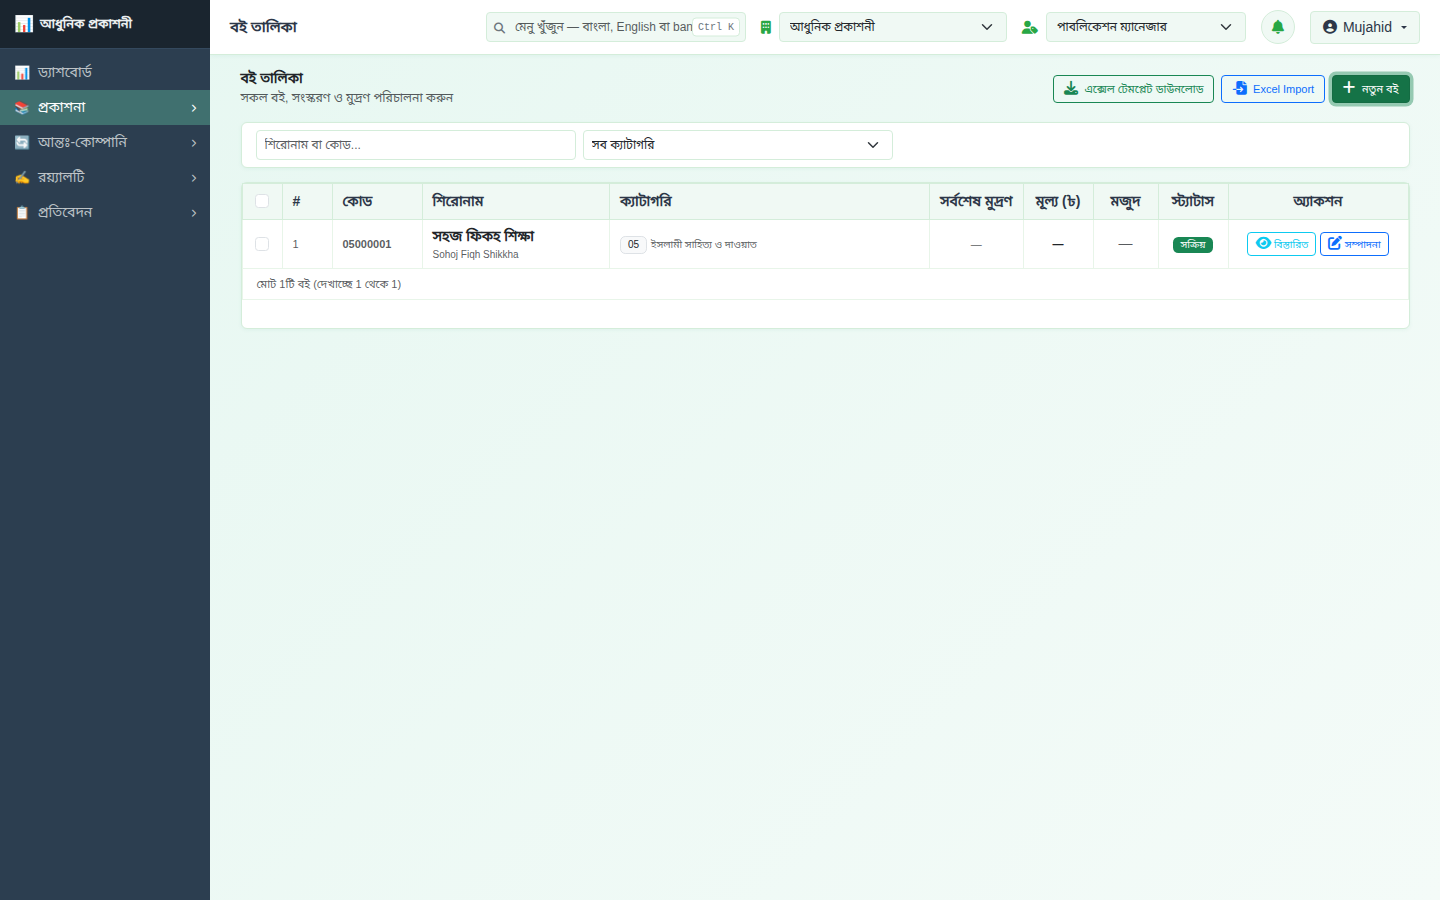Select রয়্যালটি in the sidebar menu
The width and height of the screenshot is (1440, 900).
[105, 178]
